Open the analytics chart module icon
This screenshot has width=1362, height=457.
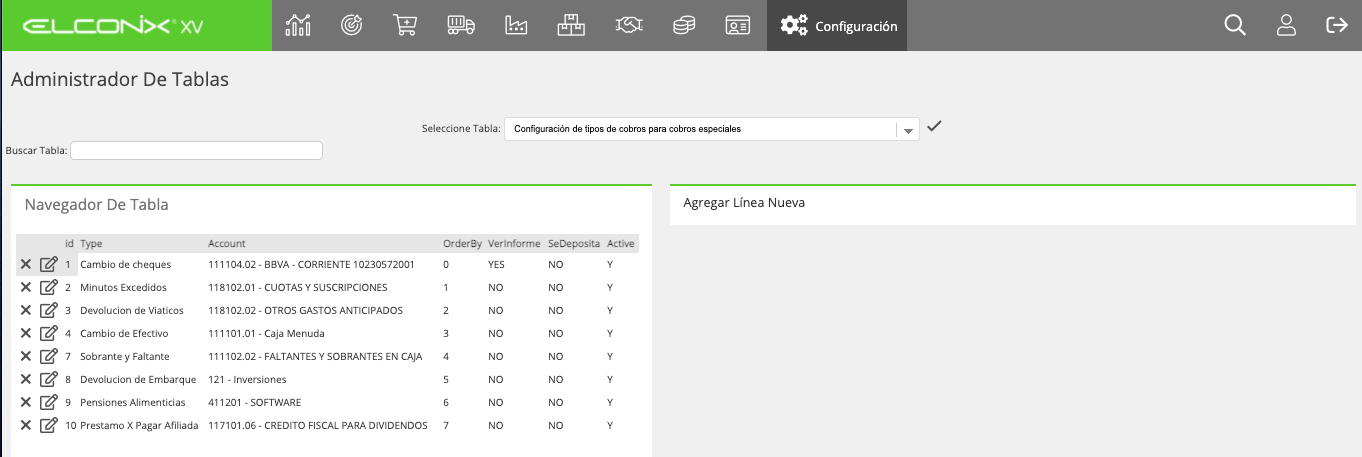298,25
